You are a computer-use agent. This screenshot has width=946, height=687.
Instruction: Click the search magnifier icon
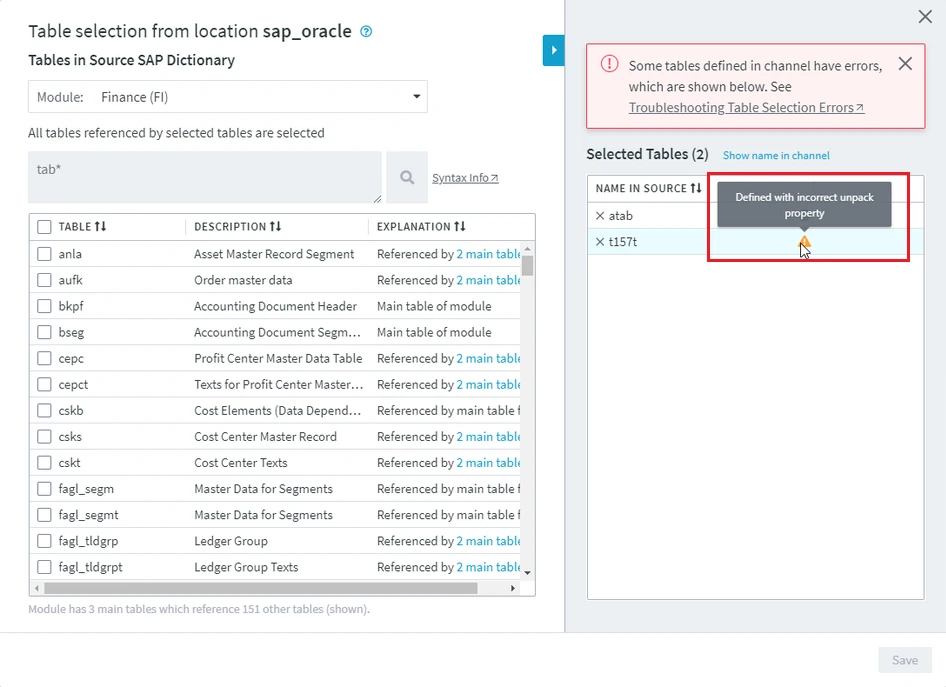(407, 177)
